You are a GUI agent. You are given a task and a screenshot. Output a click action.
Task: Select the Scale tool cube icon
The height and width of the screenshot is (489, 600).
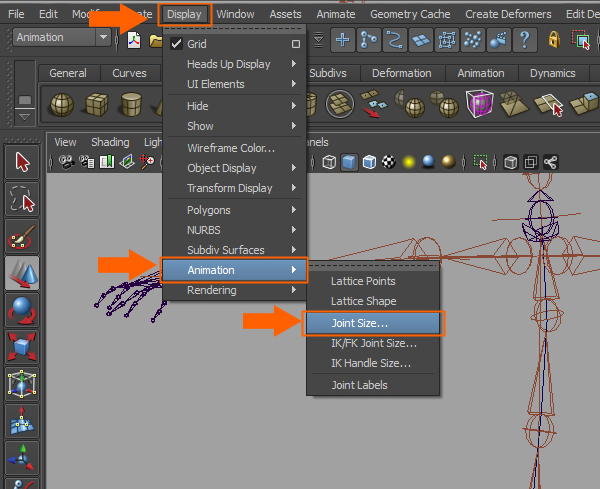22,347
